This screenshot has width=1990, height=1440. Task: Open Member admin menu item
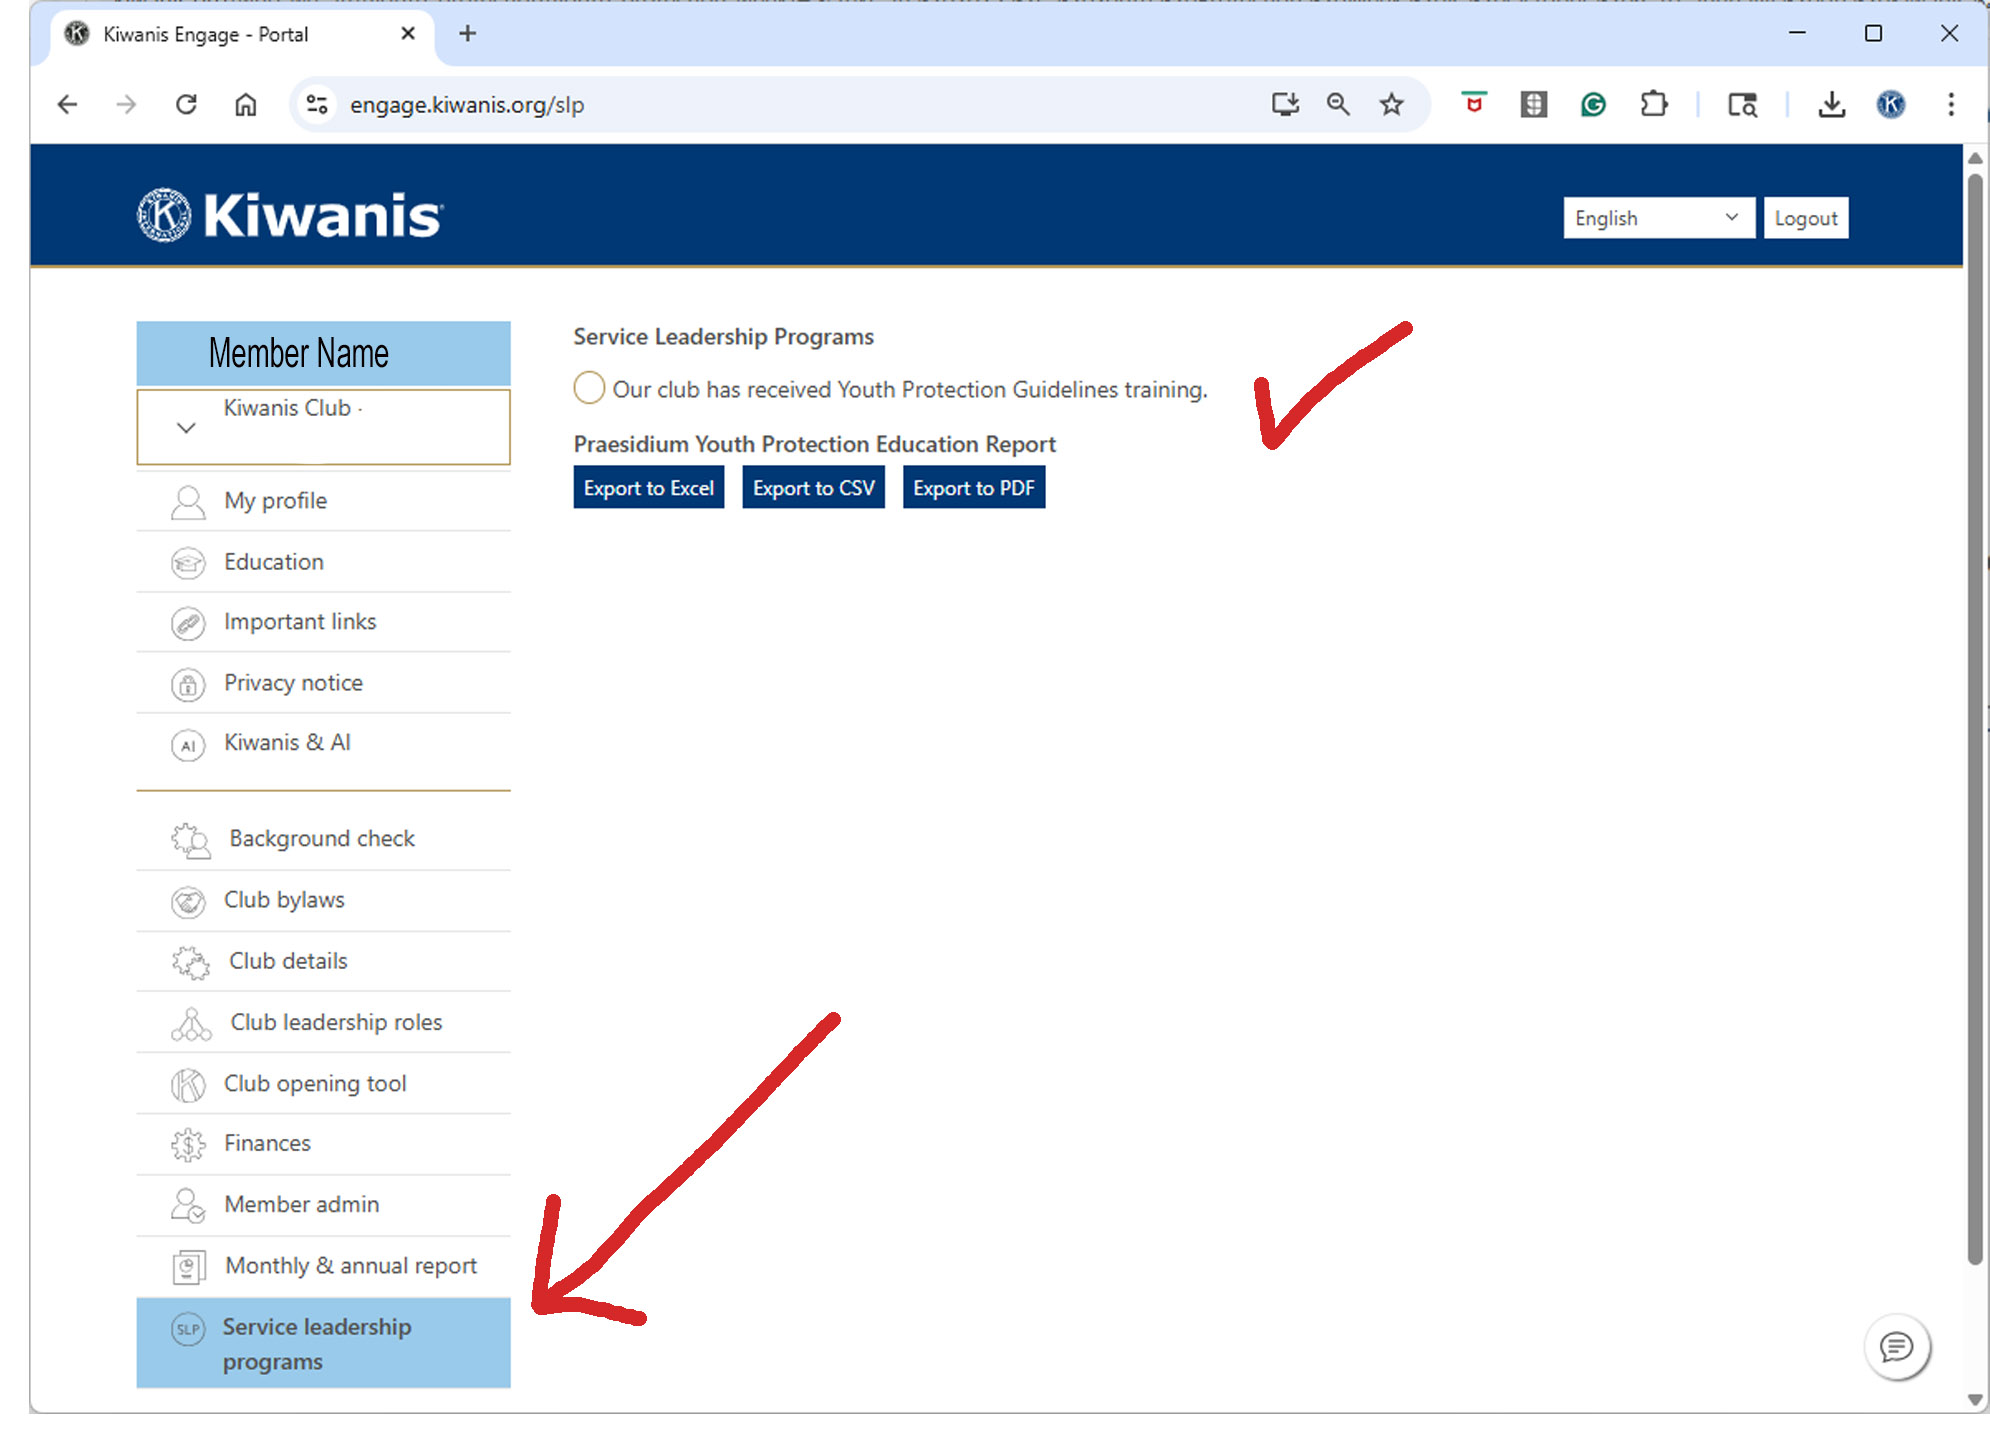pos(301,1205)
